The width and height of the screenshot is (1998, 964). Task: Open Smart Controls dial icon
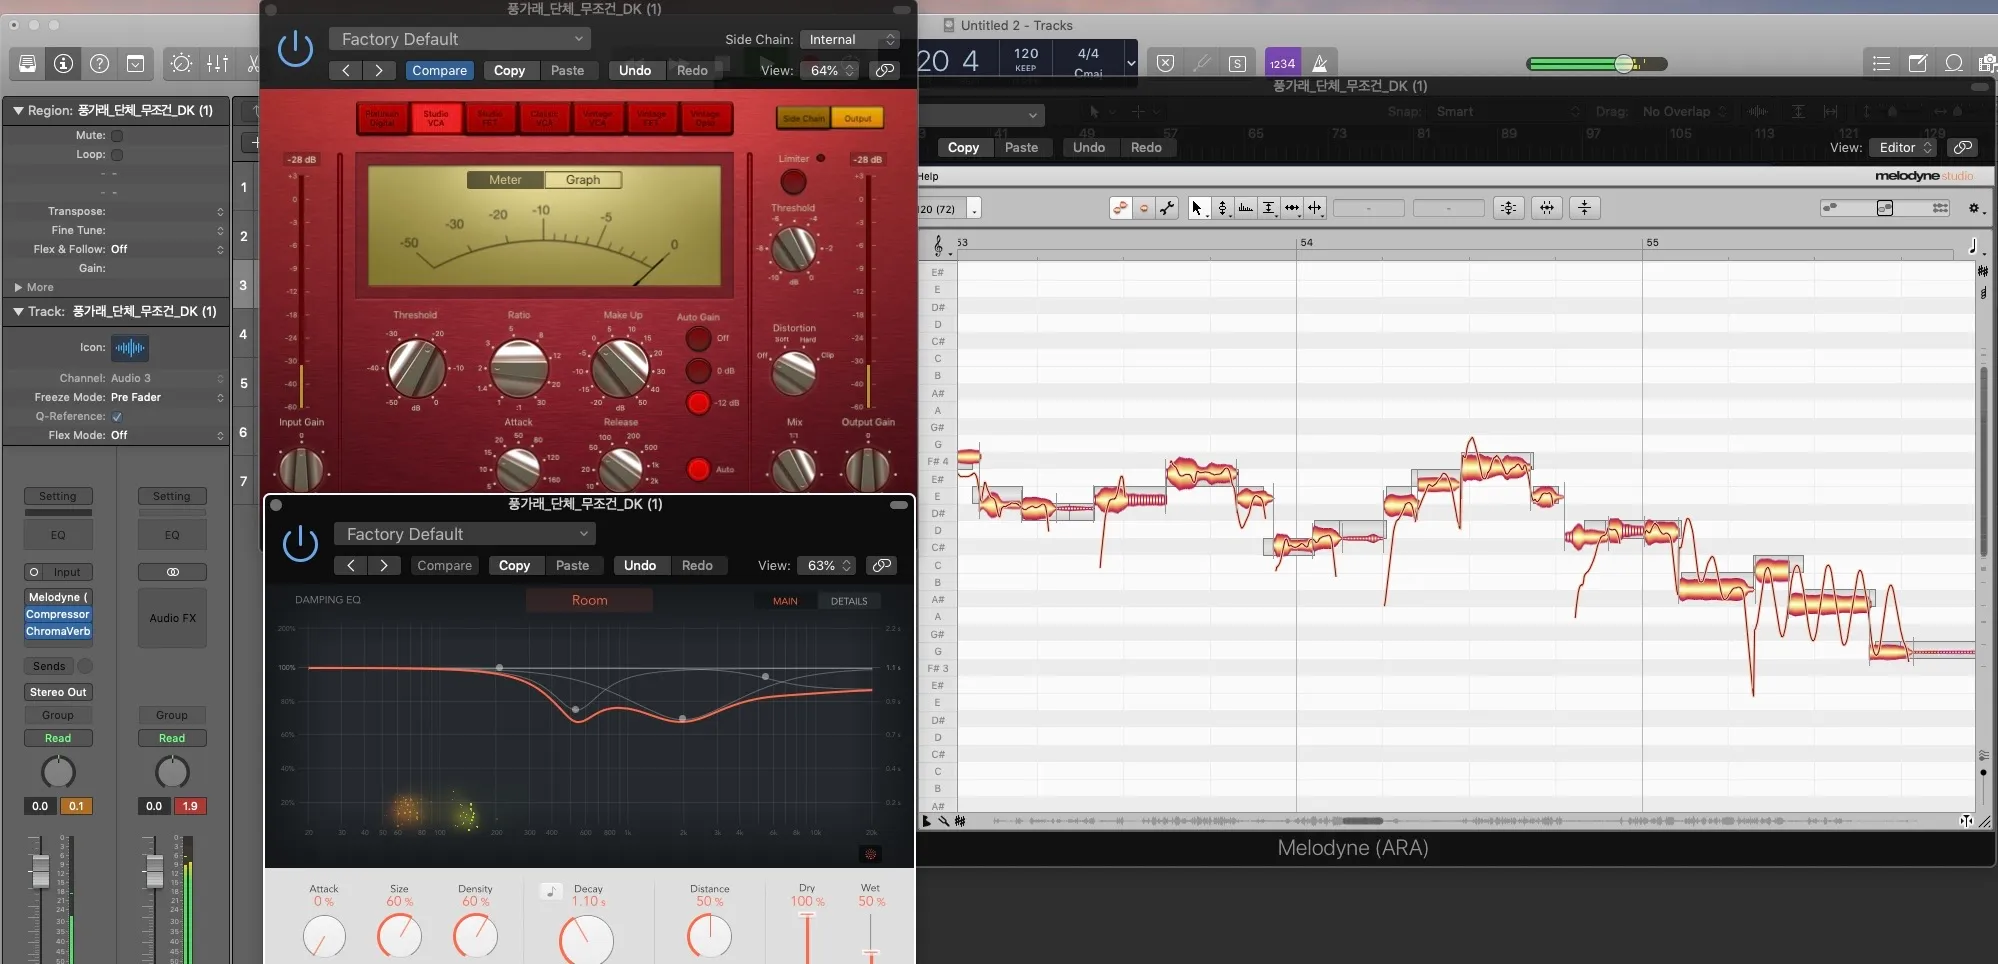[x=181, y=64]
